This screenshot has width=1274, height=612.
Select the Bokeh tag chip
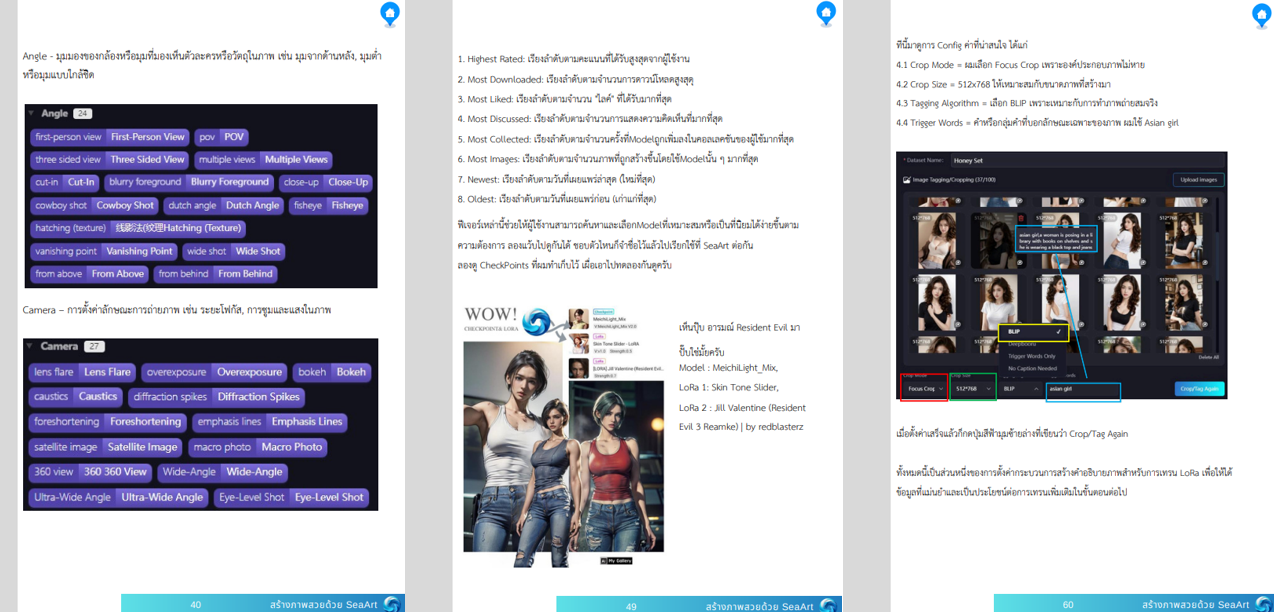tap(332, 372)
